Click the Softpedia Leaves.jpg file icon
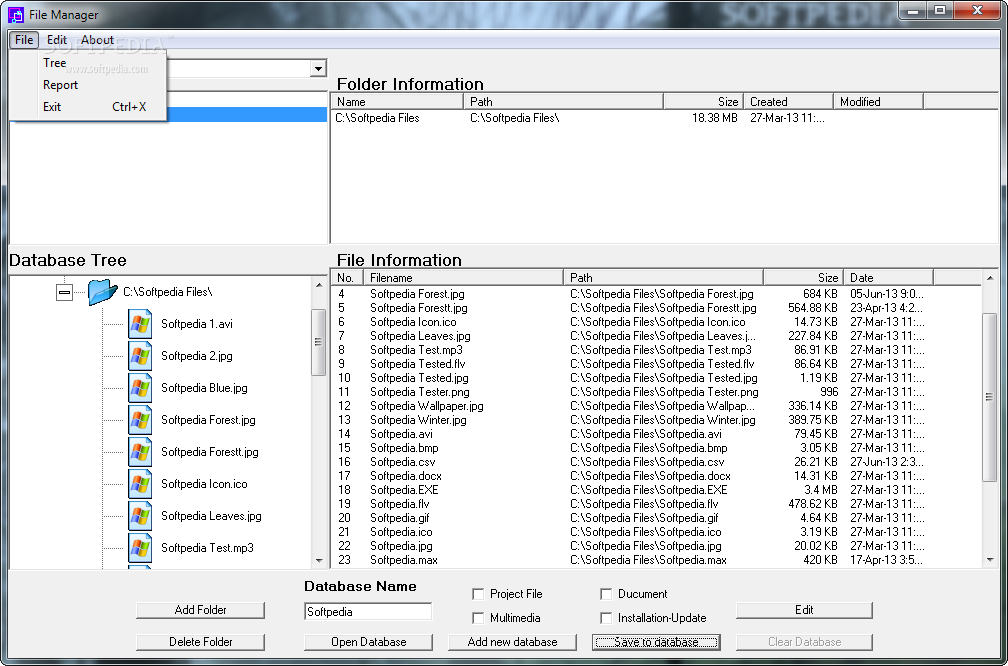The height and width of the screenshot is (666, 1008). tap(140, 516)
